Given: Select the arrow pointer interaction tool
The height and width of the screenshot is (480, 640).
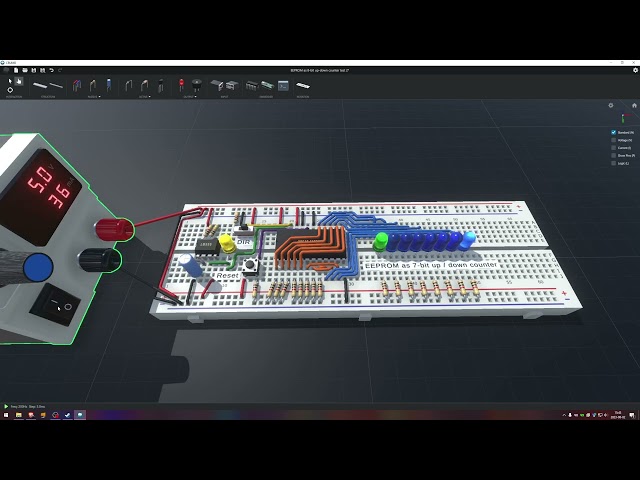Looking at the screenshot, I should [10, 81].
